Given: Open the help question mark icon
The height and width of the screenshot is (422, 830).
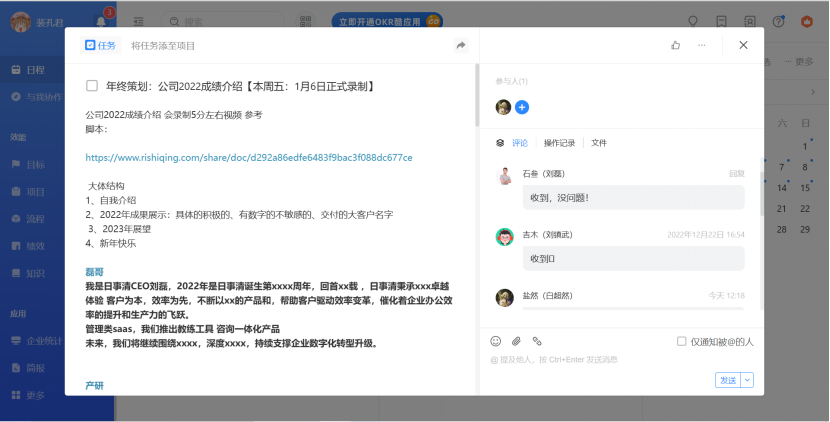Looking at the screenshot, I should 778,22.
